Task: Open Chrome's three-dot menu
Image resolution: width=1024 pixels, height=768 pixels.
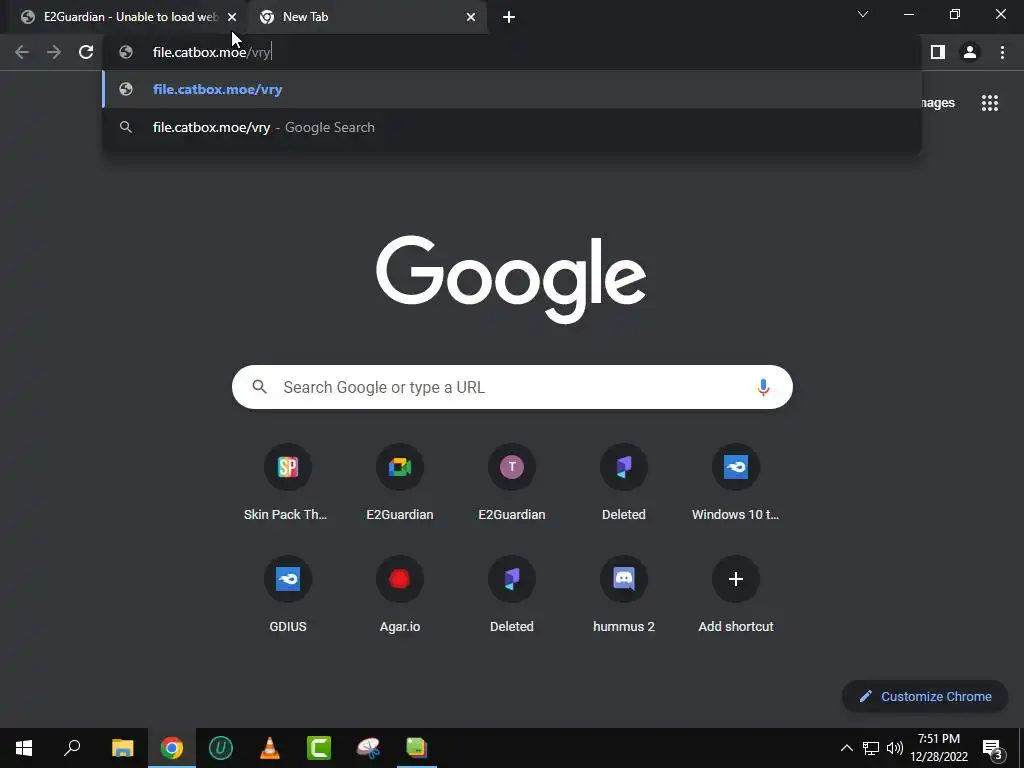Action: click(x=1002, y=52)
